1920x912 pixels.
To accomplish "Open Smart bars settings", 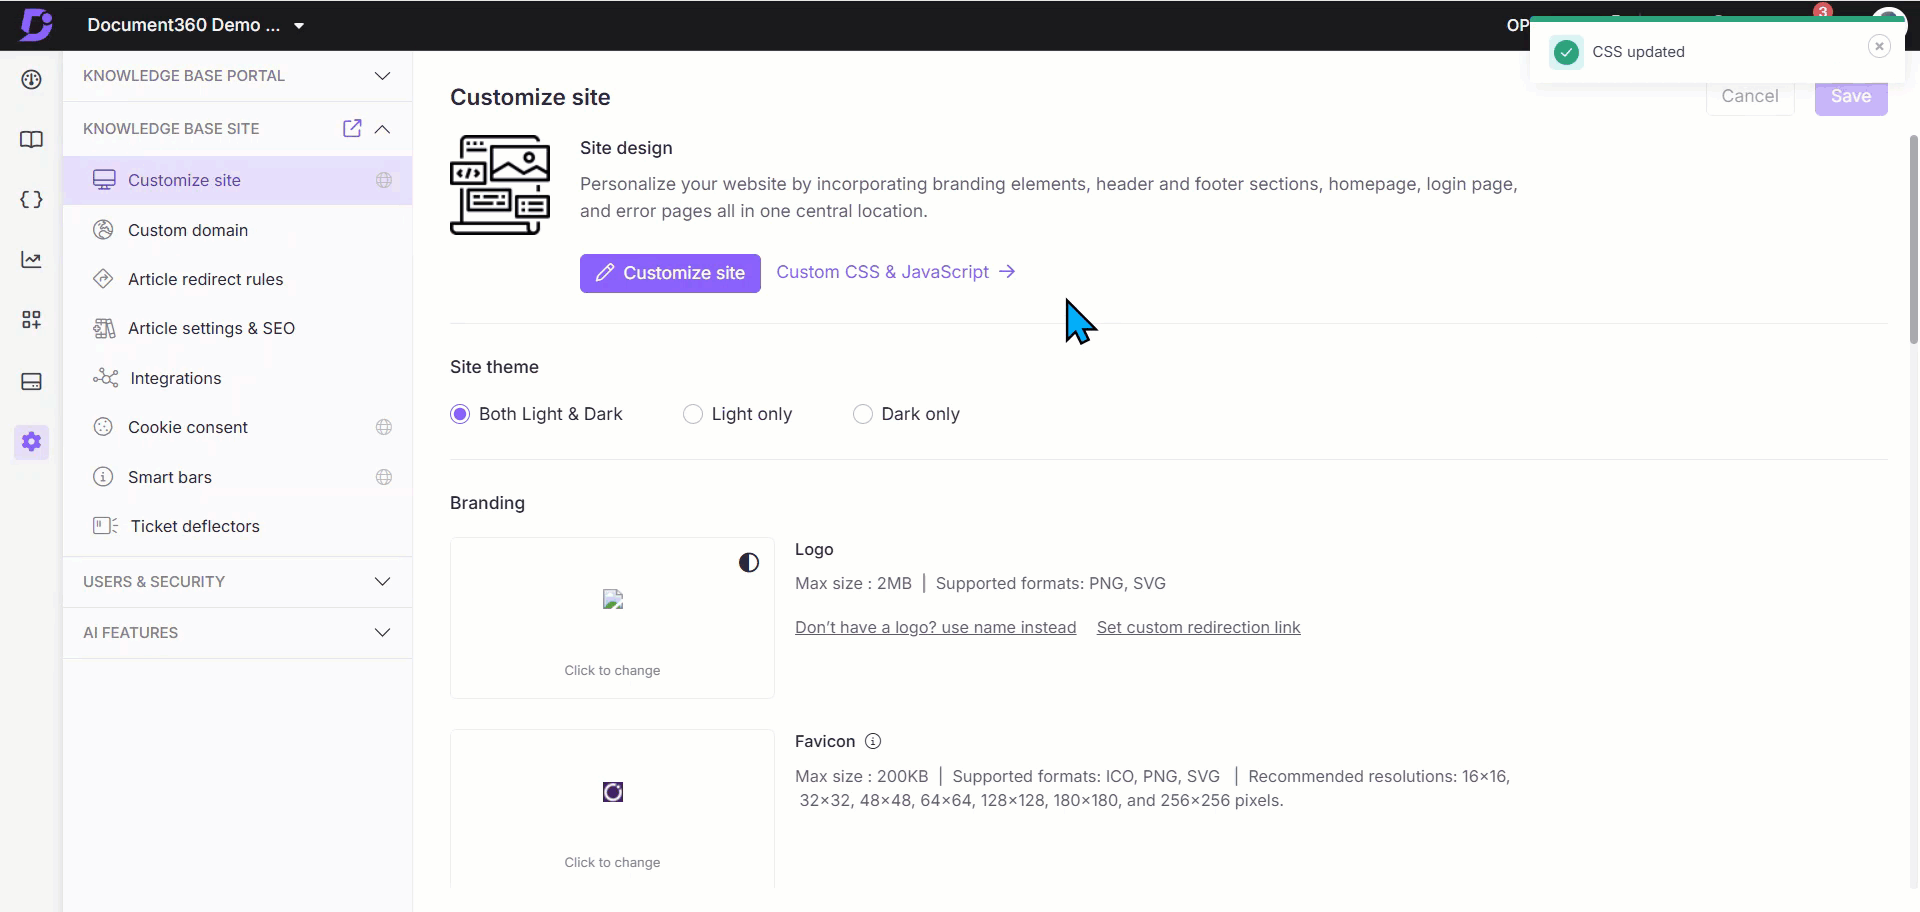I will [238, 477].
